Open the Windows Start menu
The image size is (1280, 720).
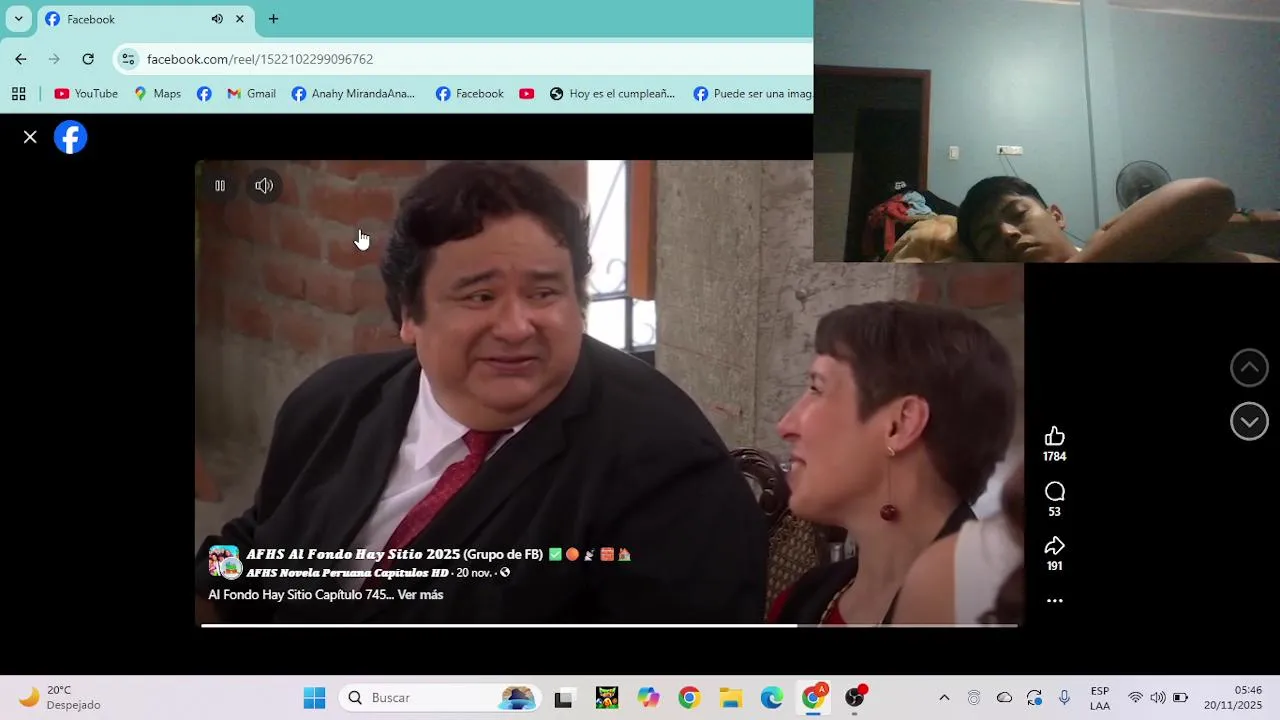[x=314, y=697]
